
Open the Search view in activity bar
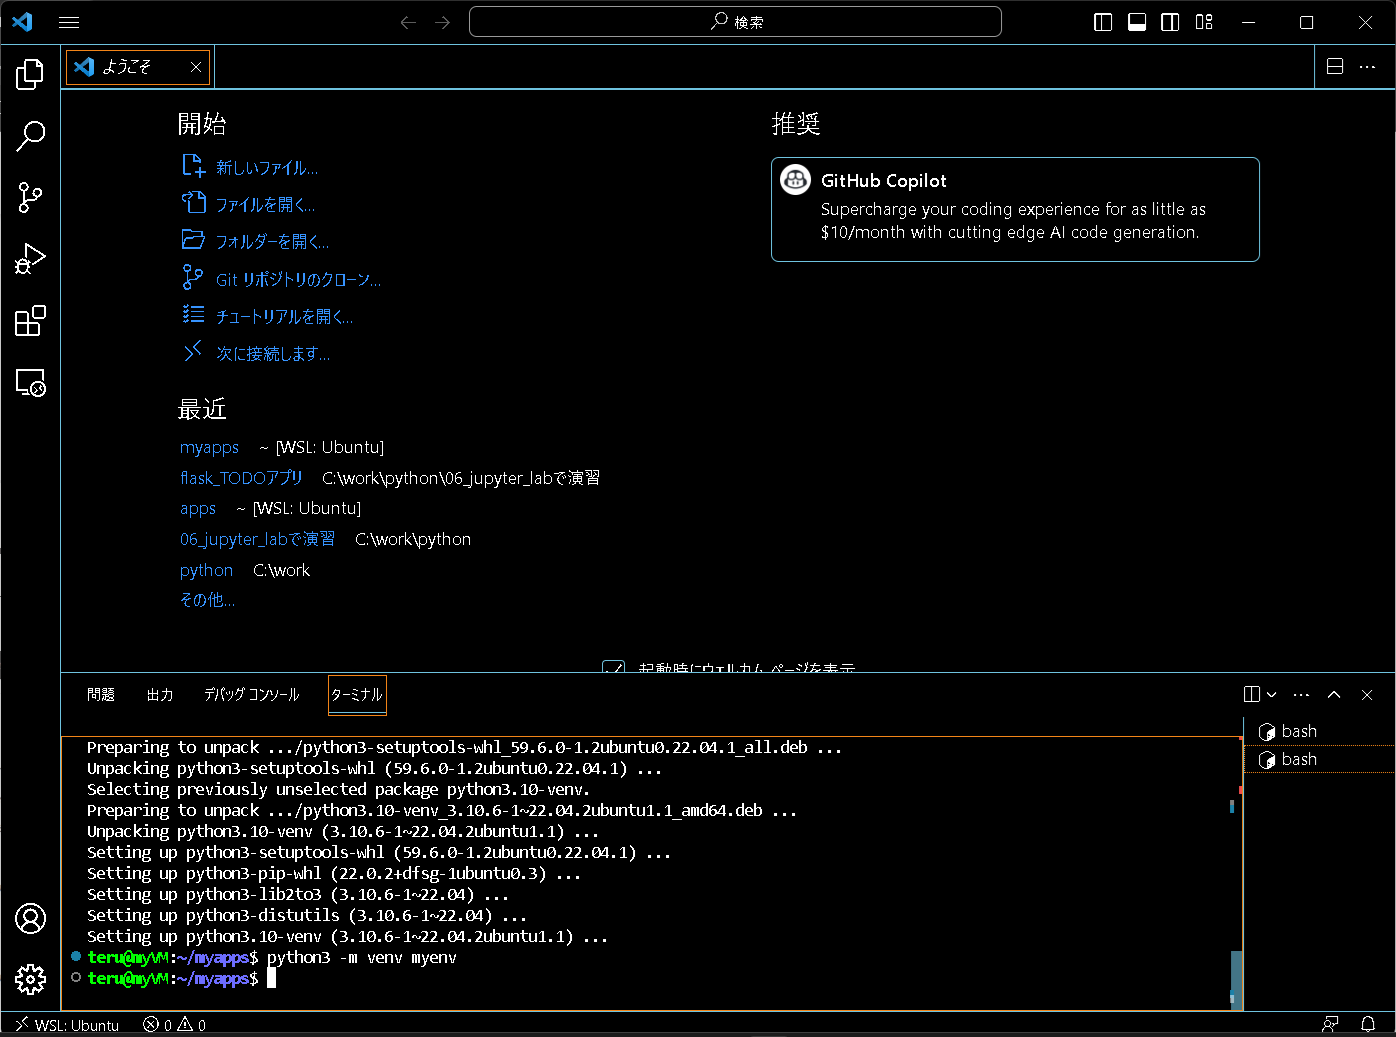(x=30, y=136)
